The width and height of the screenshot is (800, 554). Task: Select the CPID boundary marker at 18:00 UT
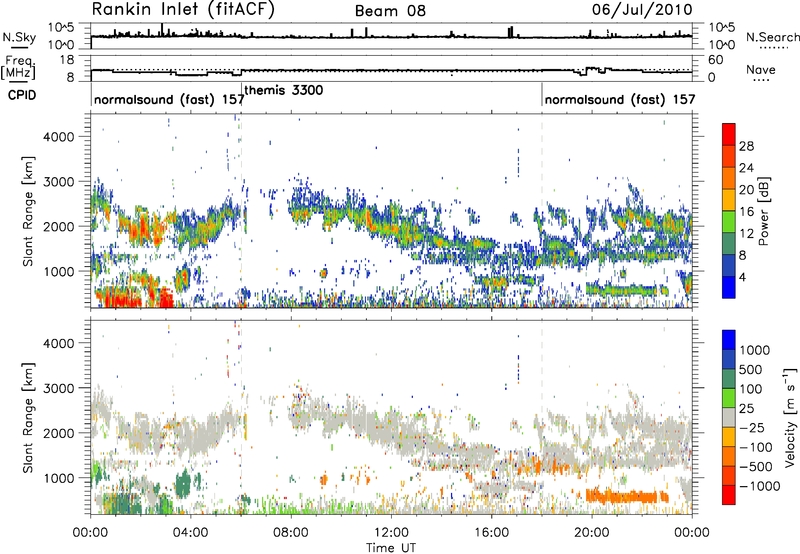pos(542,95)
